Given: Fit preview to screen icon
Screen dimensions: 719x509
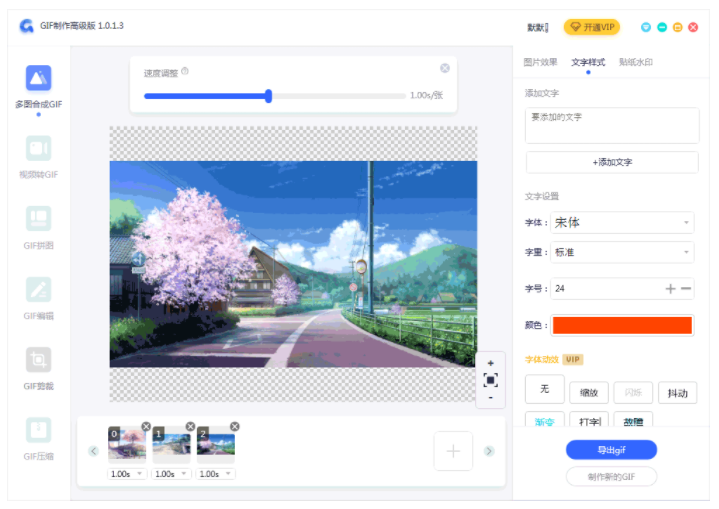Looking at the screenshot, I should click(491, 380).
